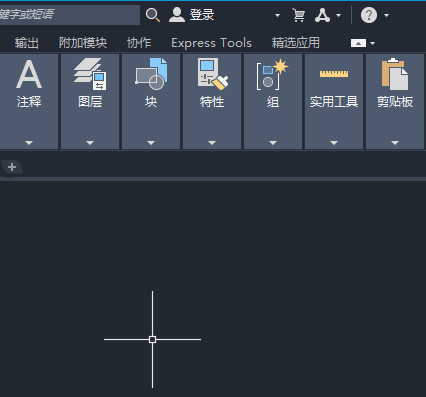Open the Help question mark icon
Screen dimensions: 426x397
[369, 15]
